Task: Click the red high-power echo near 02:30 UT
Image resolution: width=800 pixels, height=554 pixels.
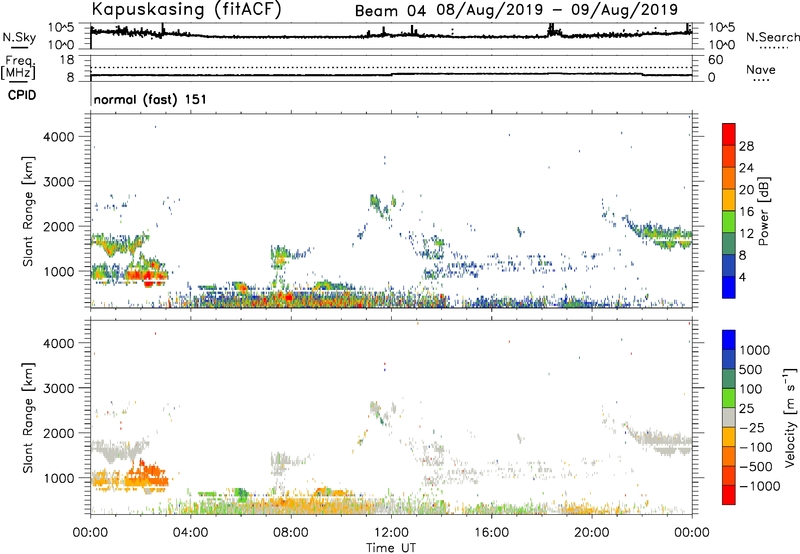Action: point(145,278)
